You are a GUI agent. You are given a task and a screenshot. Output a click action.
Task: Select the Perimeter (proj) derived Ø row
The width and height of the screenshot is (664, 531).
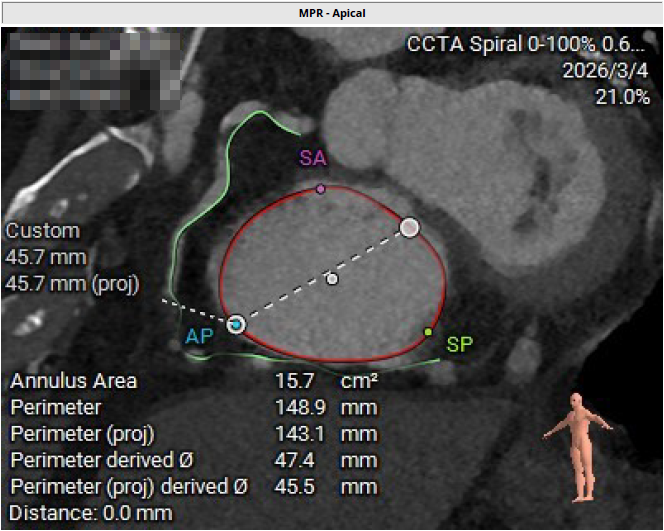tap(128, 487)
